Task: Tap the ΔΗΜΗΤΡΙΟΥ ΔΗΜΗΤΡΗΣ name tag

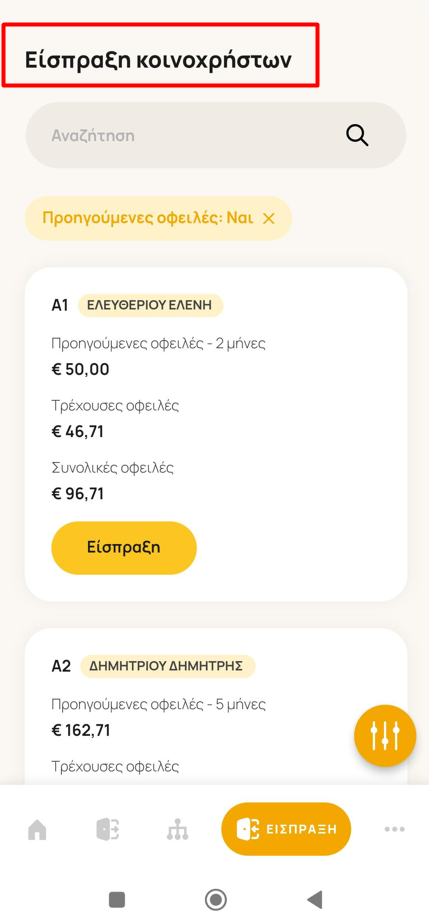Action: 168,666
